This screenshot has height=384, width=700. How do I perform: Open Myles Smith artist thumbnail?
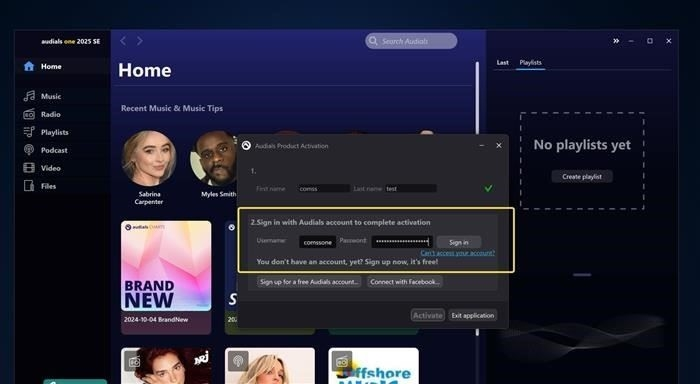point(214,159)
